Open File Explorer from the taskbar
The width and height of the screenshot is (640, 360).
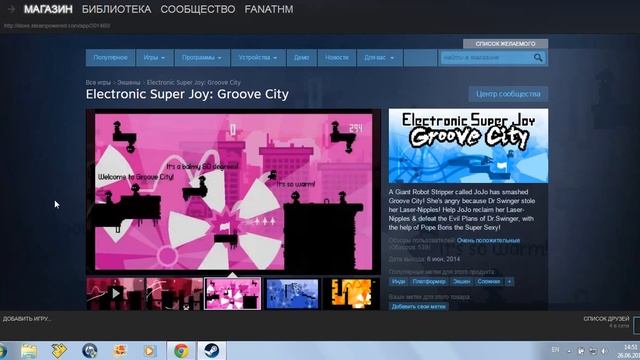[29, 351]
